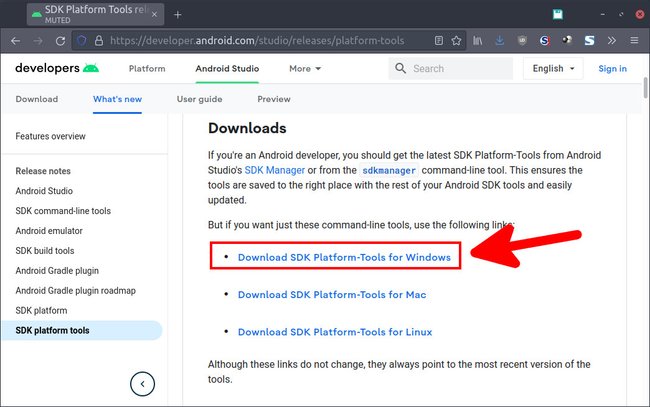Collapse sidebar with the round chevron button
The image size is (650, 407).
142,384
